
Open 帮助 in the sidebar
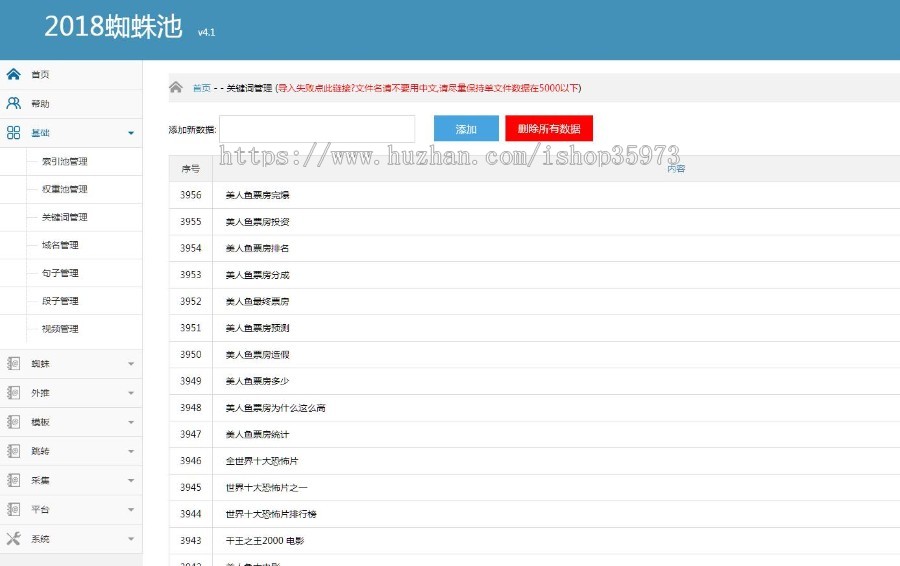40,104
